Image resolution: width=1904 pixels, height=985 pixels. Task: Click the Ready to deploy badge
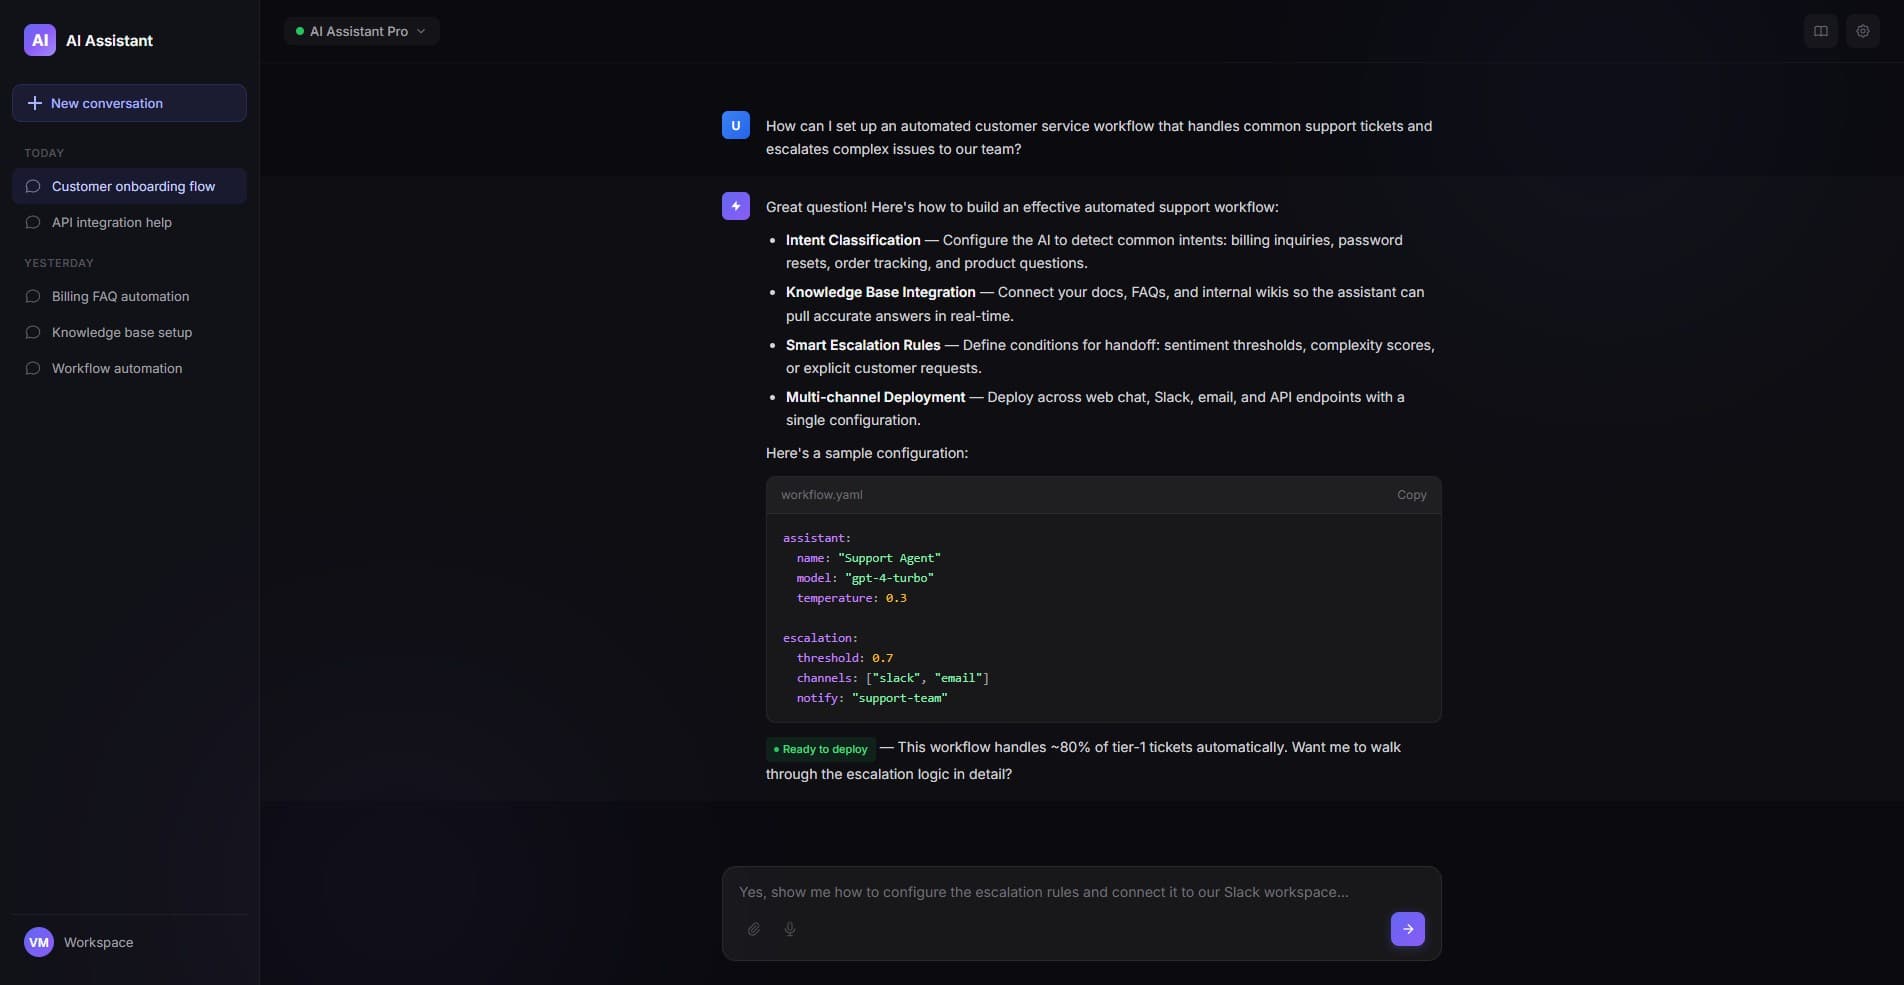(x=821, y=749)
